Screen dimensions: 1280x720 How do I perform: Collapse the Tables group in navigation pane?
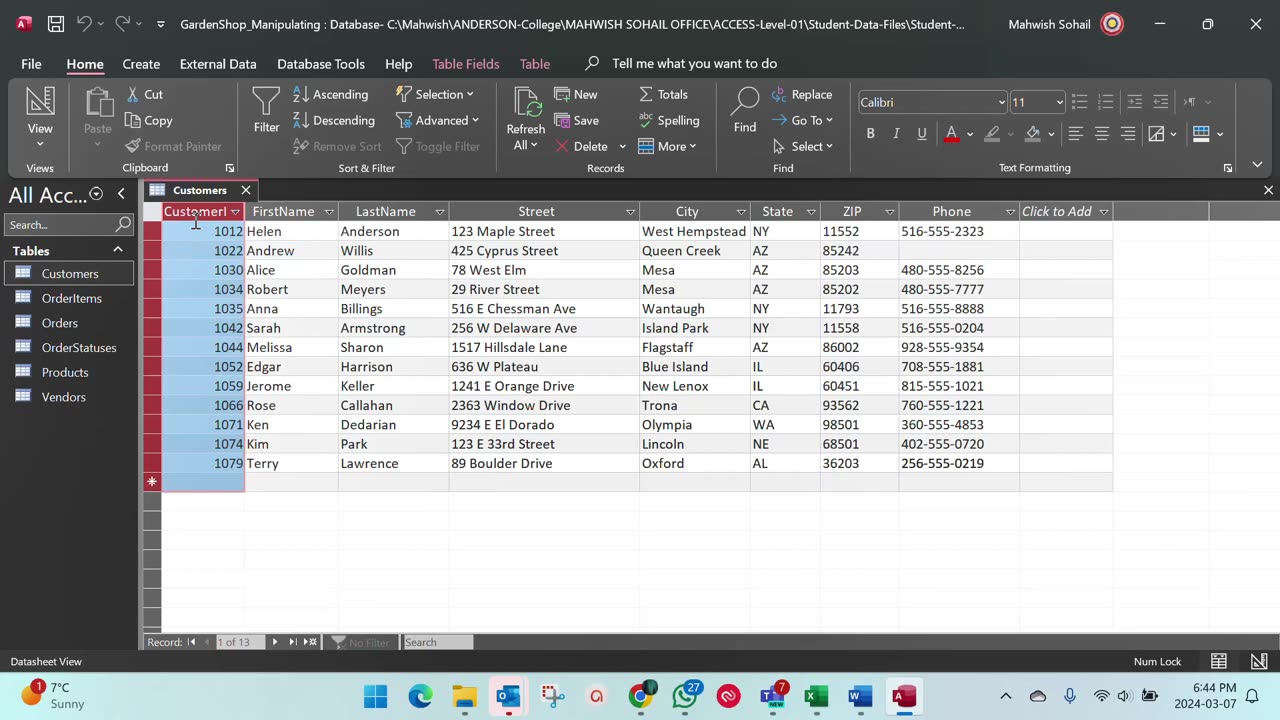(117, 250)
